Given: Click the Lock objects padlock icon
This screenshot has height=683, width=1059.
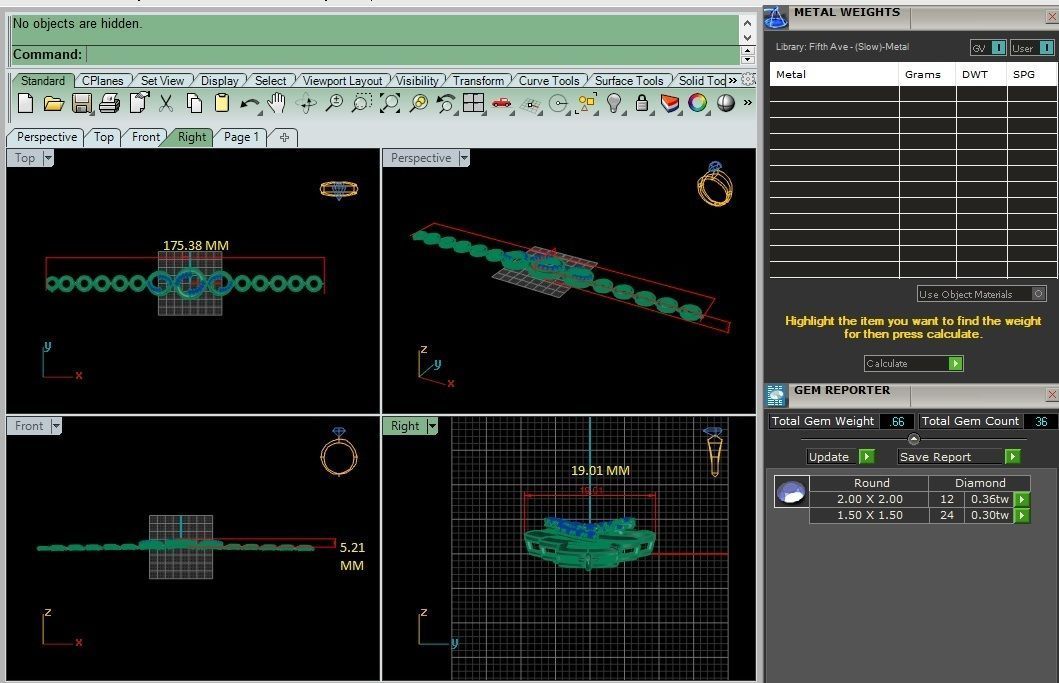Looking at the screenshot, I should 642,103.
